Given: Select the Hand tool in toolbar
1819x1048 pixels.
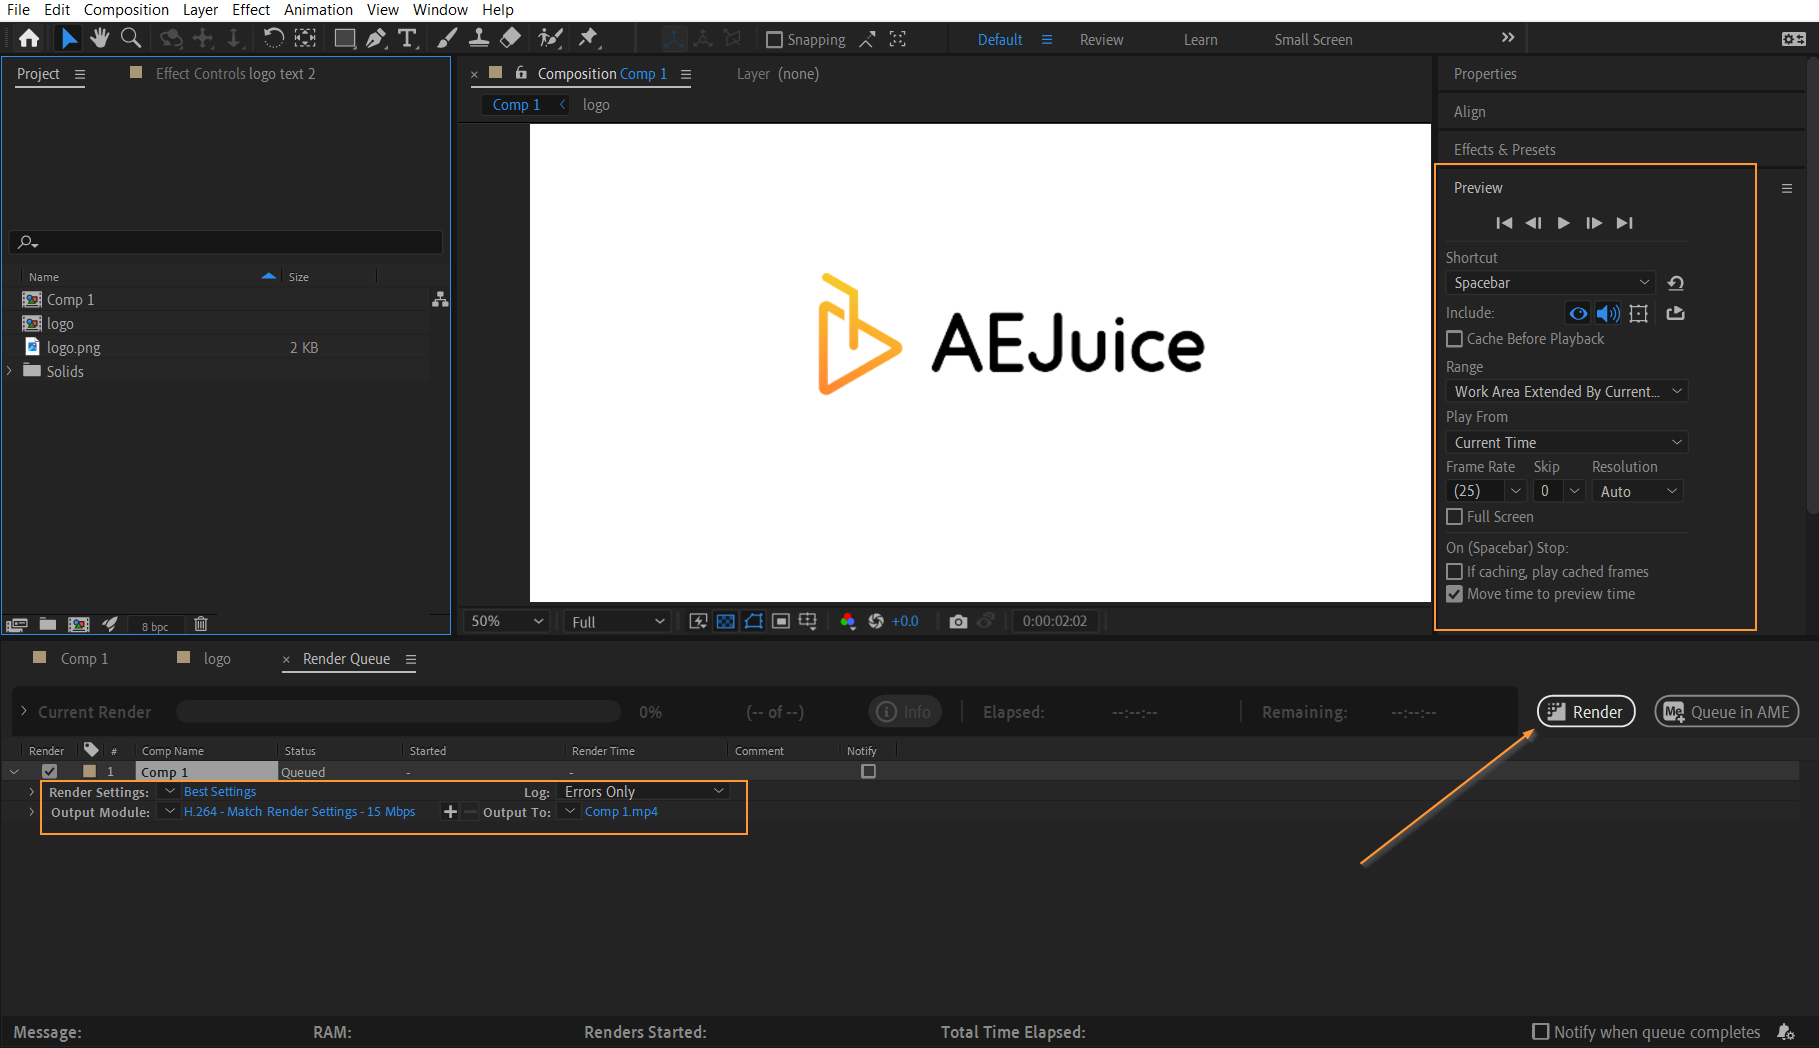Looking at the screenshot, I should pyautogui.click(x=99, y=38).
